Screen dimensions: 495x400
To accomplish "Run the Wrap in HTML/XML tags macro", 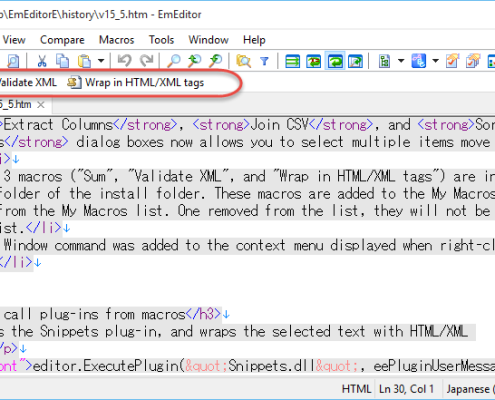I will (135, 82).
